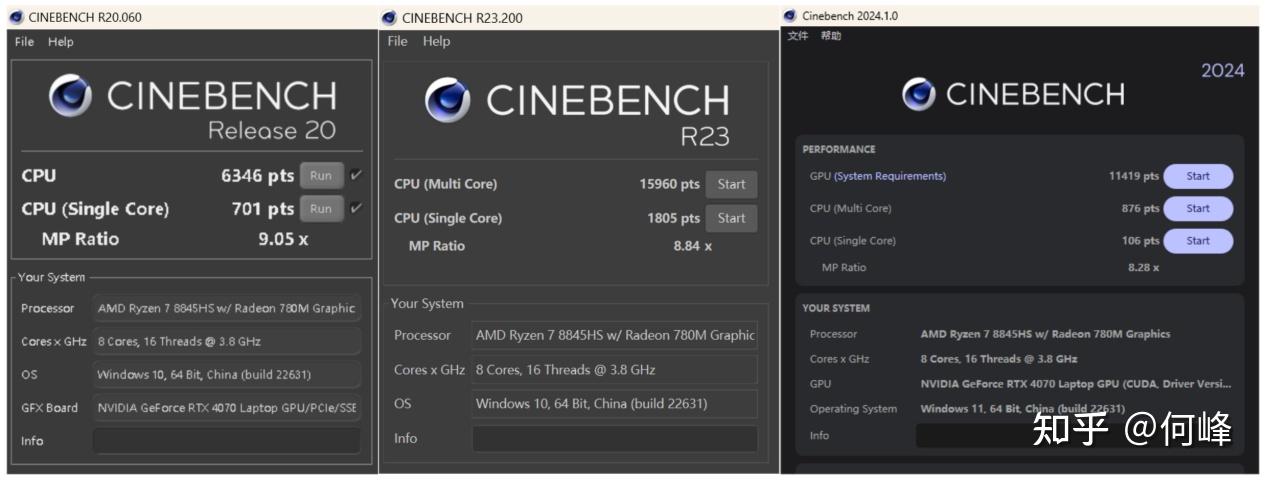Start CPU (Single Core) test in R23
Image resolution: width=1267 pixels, height=482 pixels.
[x=731, y=218]
